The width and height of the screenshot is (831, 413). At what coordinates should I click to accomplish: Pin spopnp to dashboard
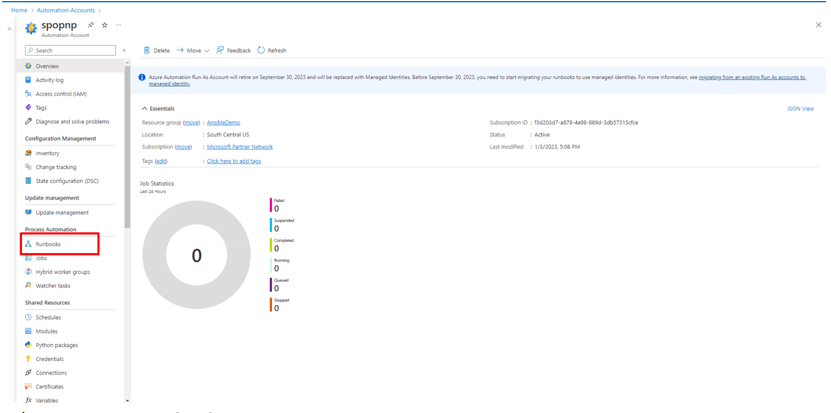(91, 25)
